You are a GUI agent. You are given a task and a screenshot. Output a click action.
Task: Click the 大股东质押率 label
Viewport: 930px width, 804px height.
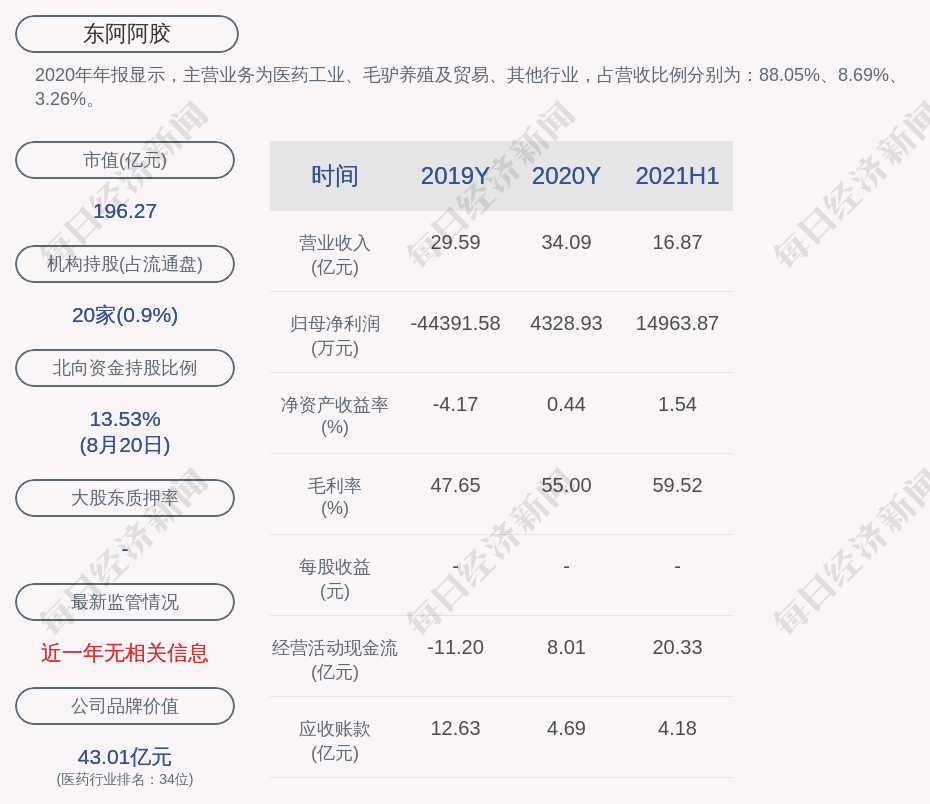125,498
